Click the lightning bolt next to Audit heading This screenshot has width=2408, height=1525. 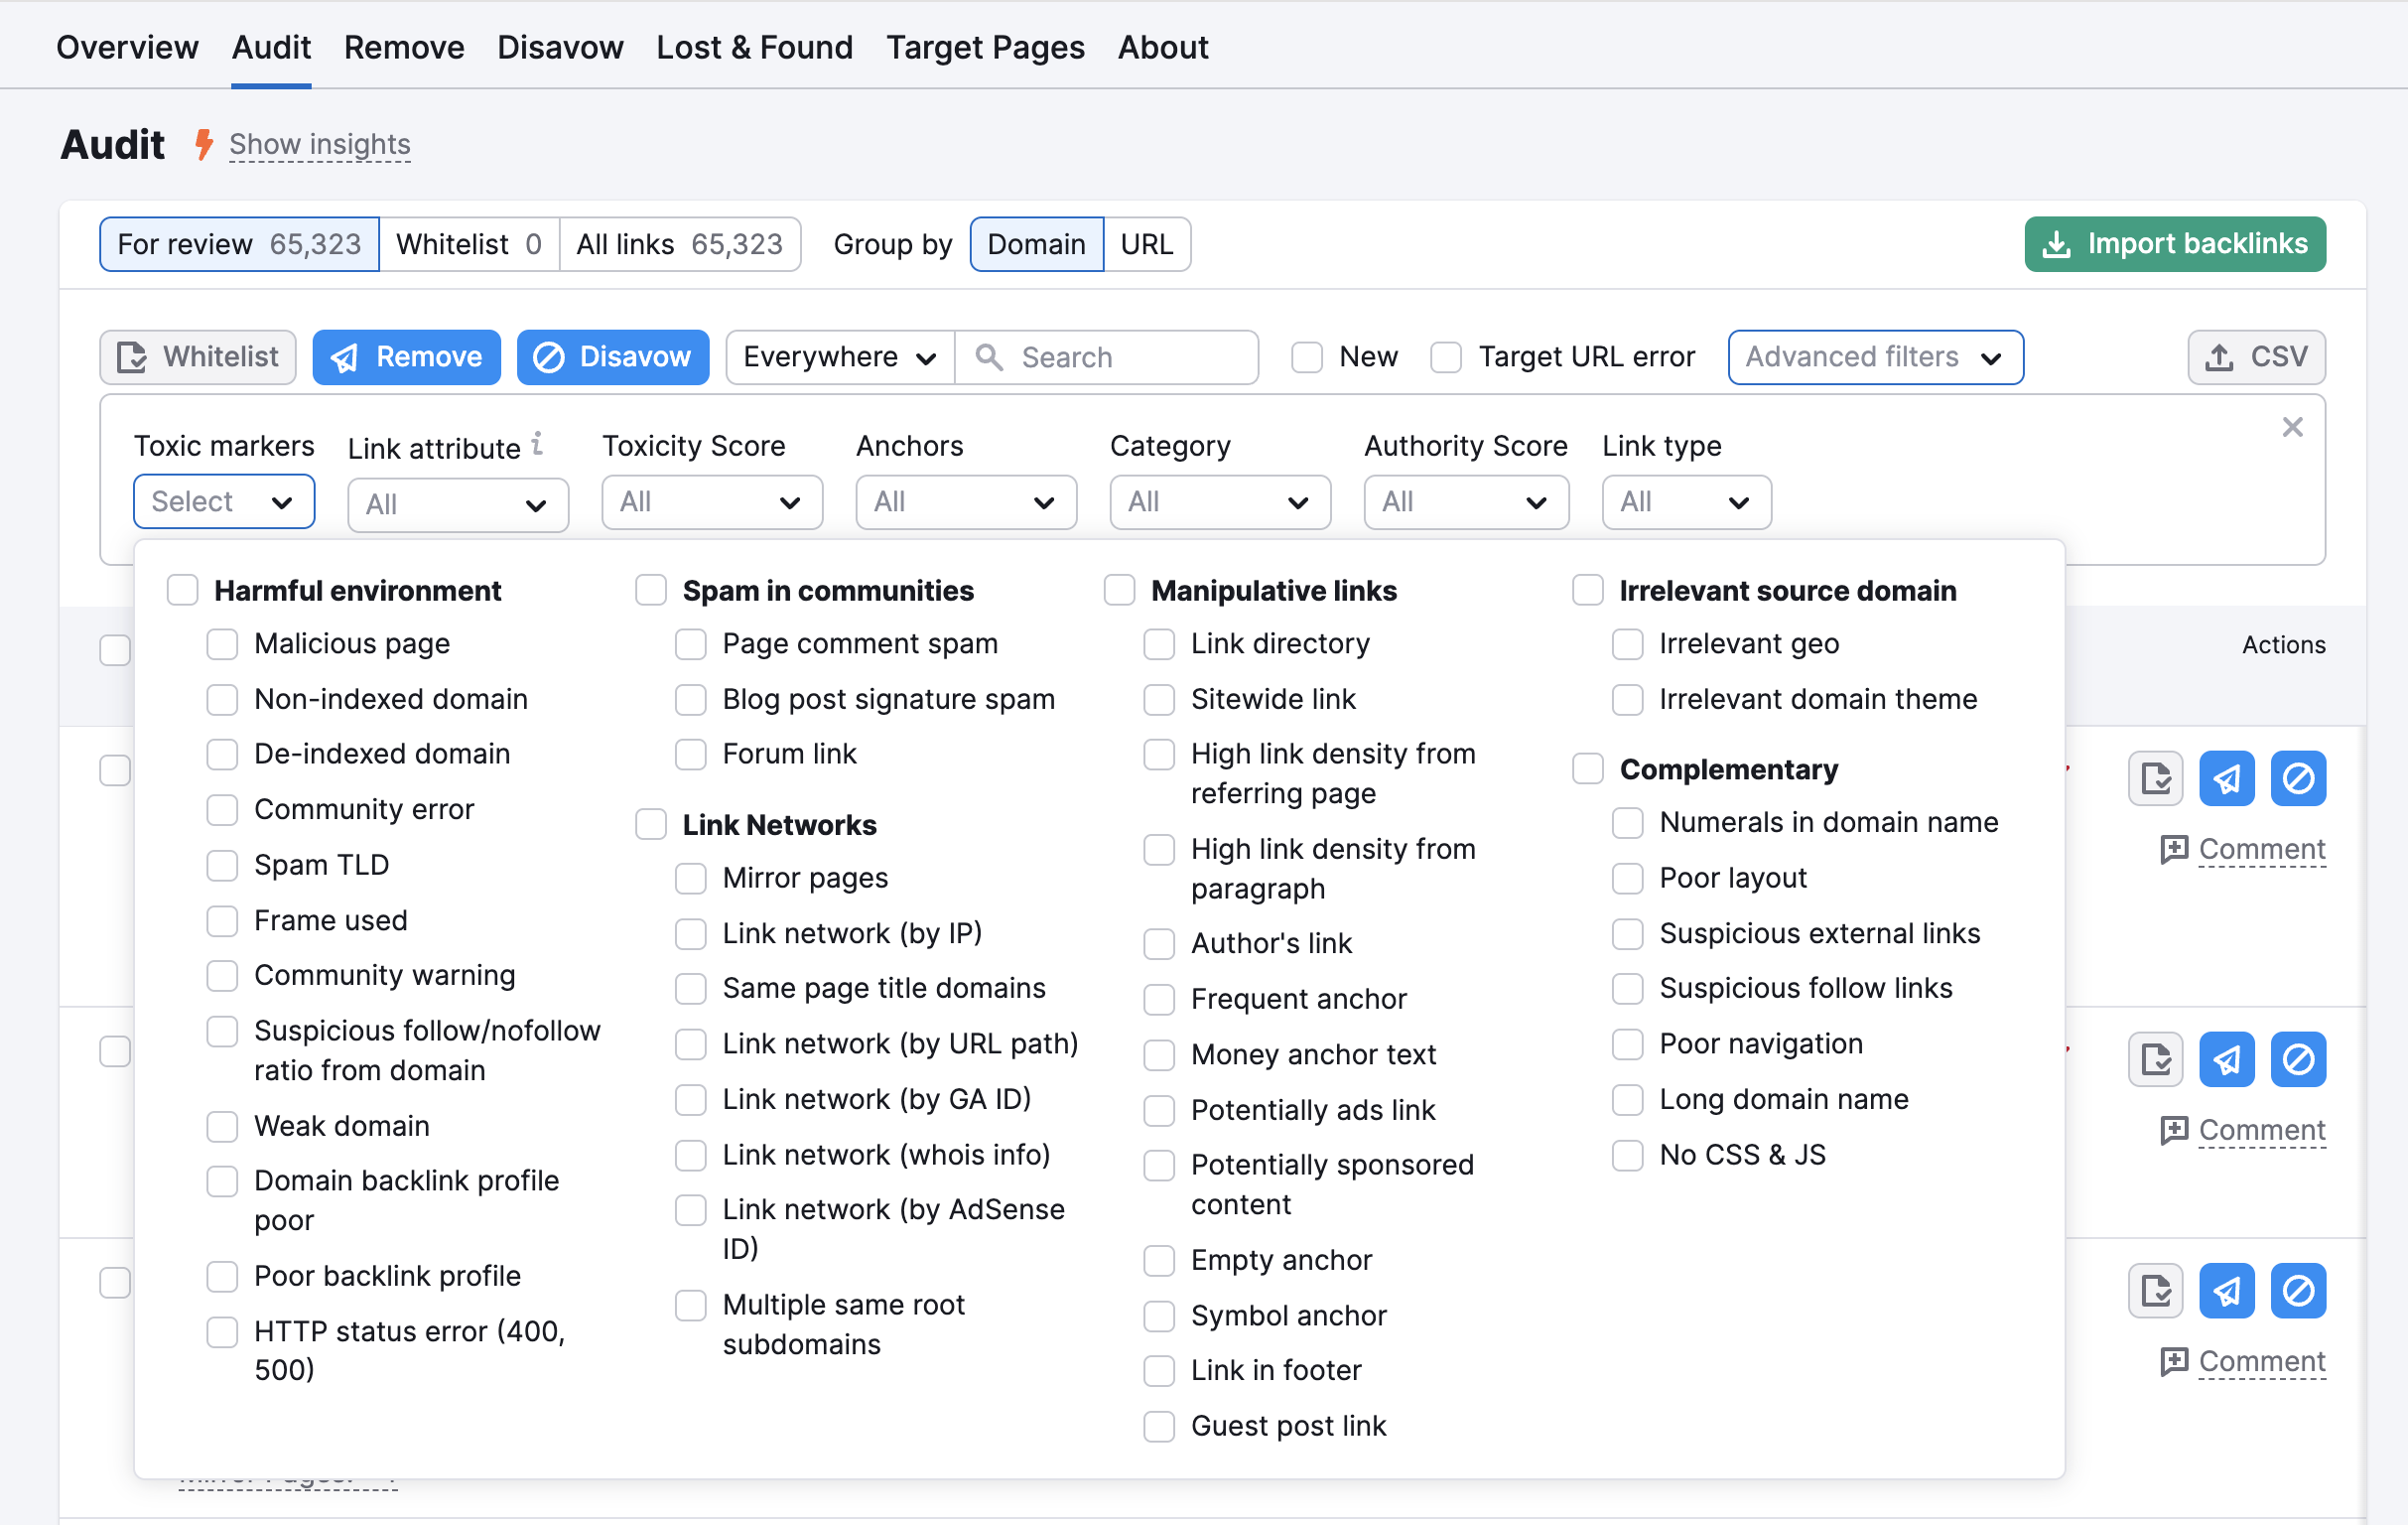click(203, 145)
